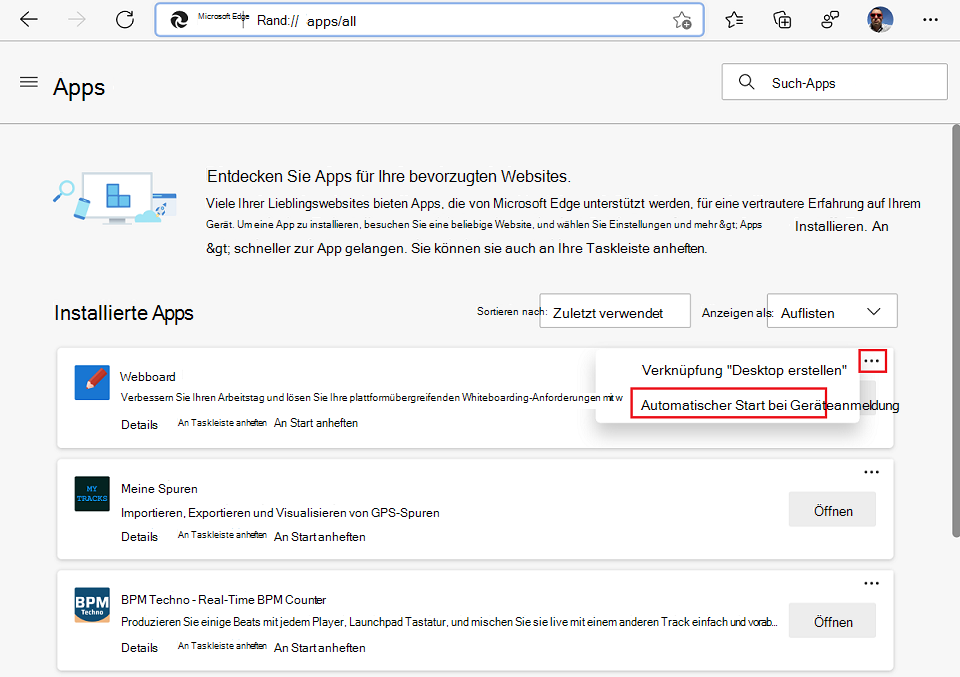Click An Taskleiste anheften for Meine Spuren
This screenshot has height=677, width=960.
(x=222, y=535)
